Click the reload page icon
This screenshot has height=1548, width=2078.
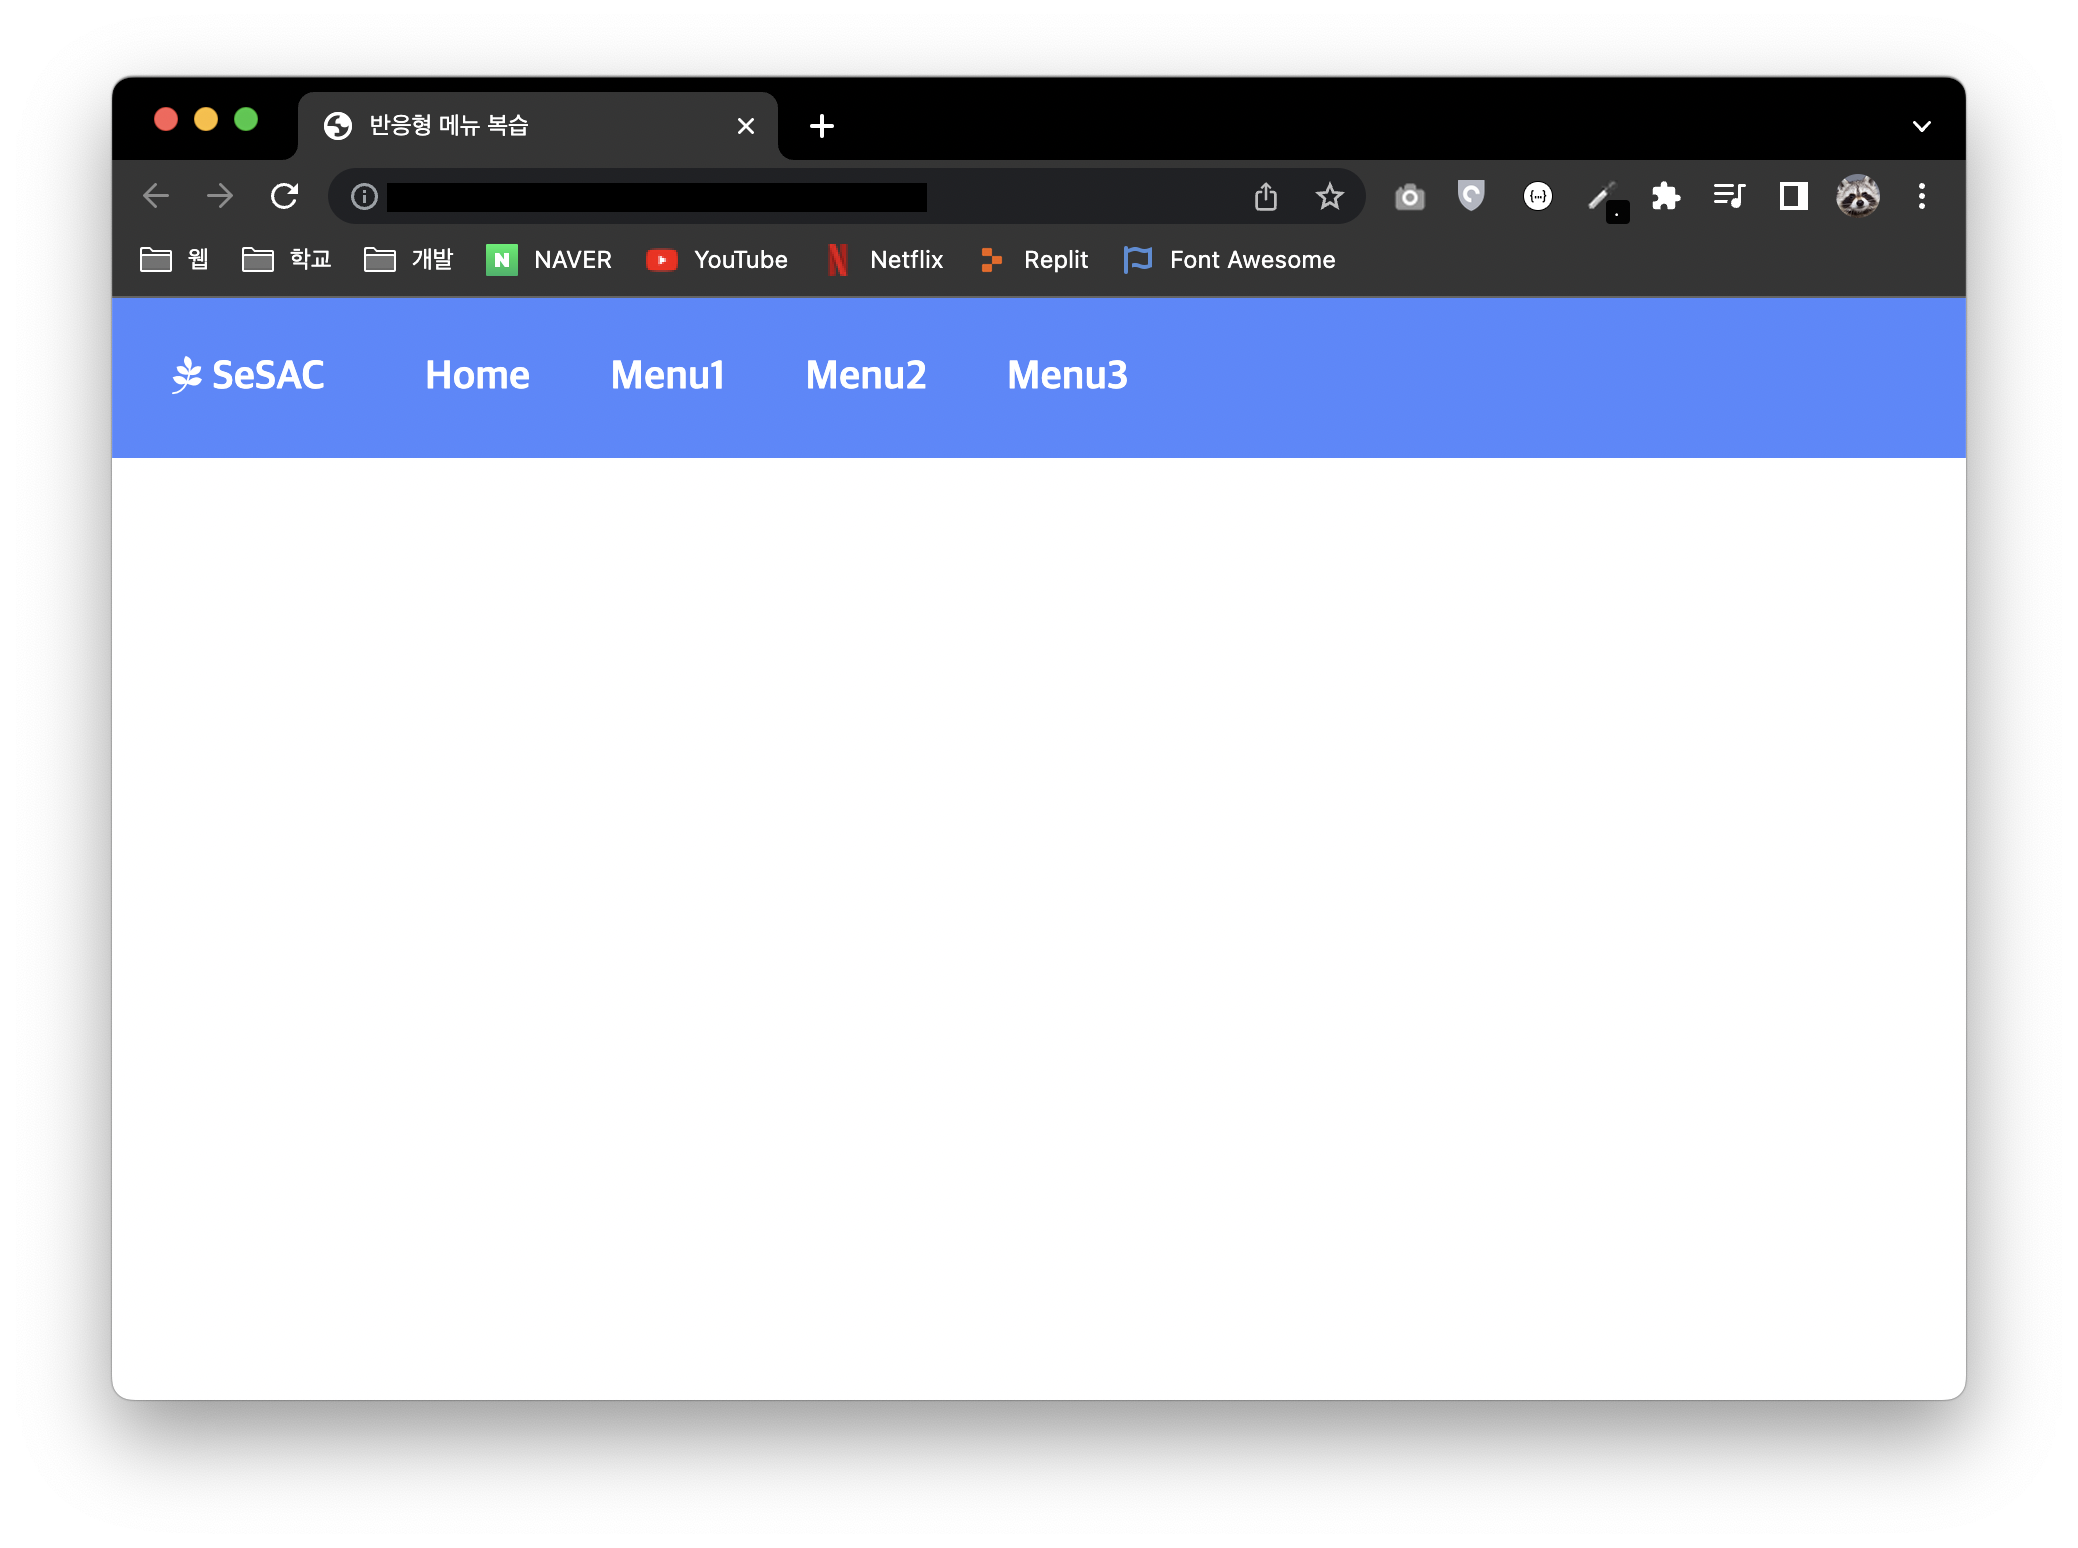[x=285, y=196]
